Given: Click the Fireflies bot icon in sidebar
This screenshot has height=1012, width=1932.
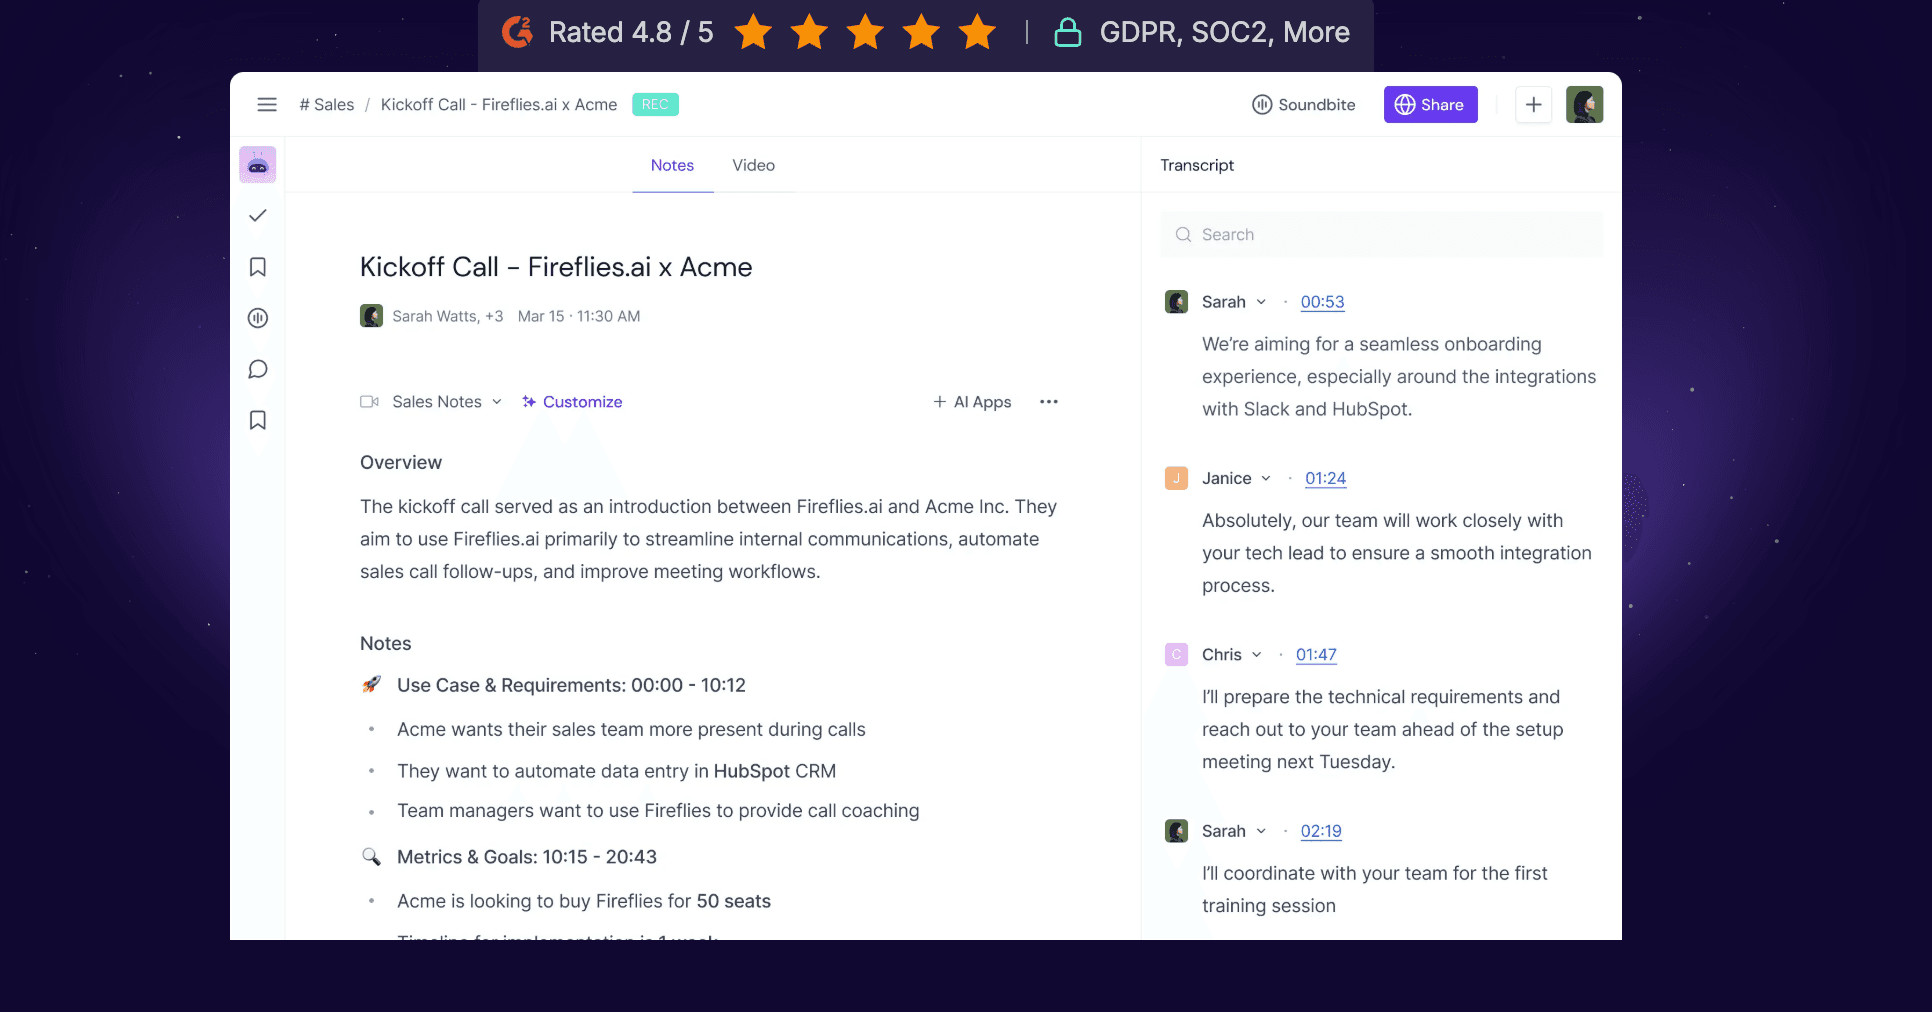Looking at the screenshot, I should 258,165.
